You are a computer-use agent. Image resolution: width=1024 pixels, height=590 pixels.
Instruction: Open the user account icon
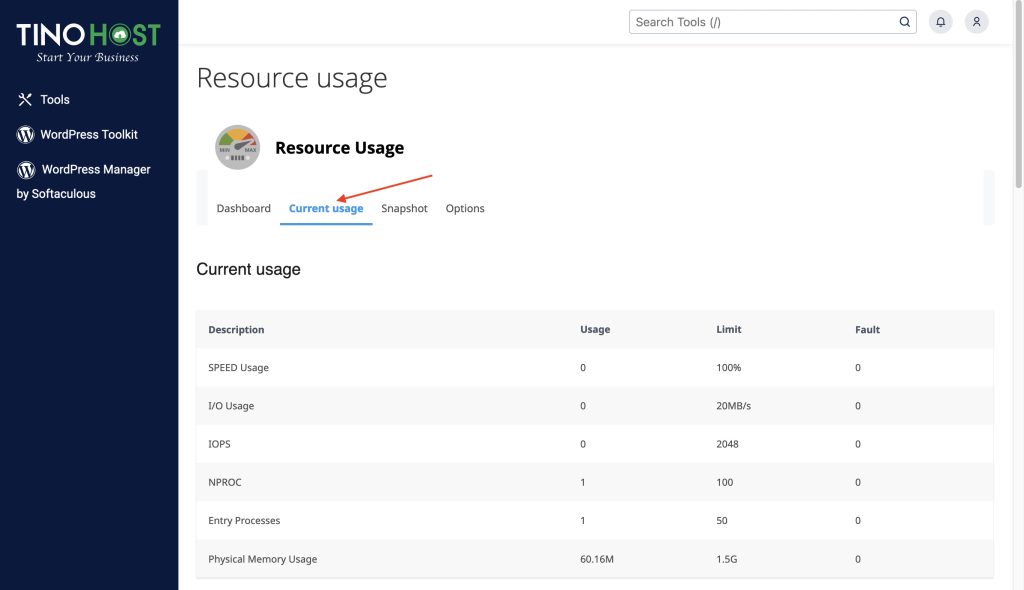coord(976,22)
